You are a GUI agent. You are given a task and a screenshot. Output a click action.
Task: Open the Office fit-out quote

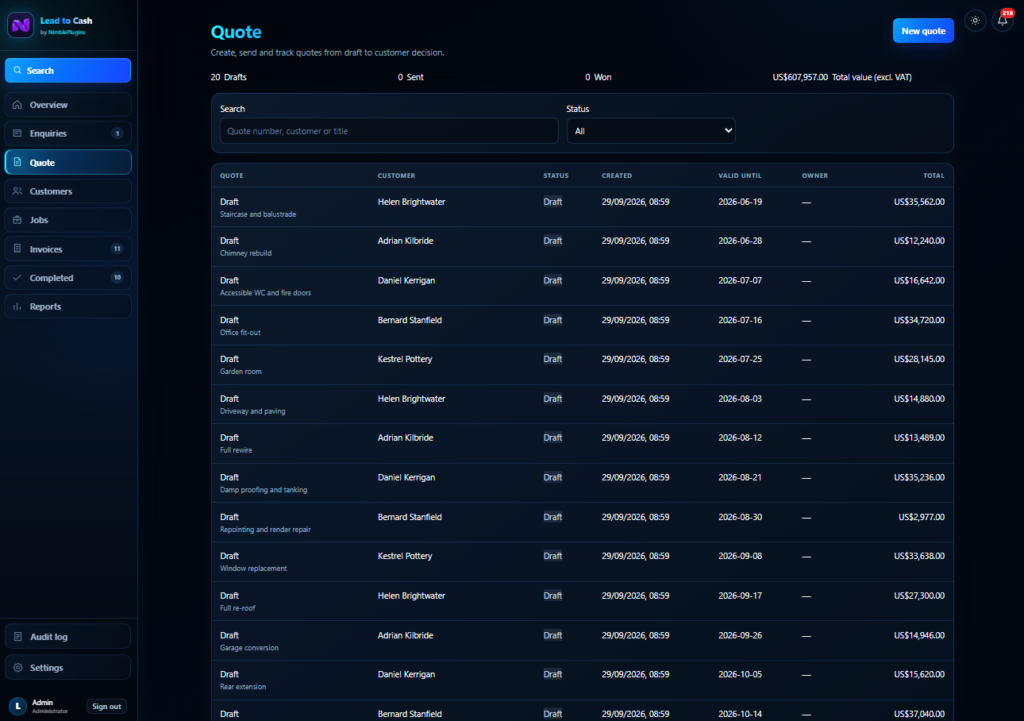coord(582,325)
